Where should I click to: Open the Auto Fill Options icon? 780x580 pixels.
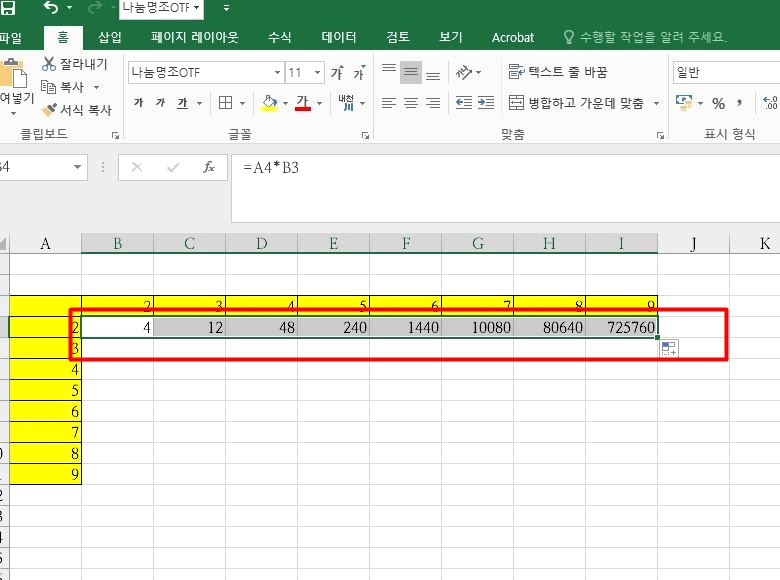(x=669, y=348)
